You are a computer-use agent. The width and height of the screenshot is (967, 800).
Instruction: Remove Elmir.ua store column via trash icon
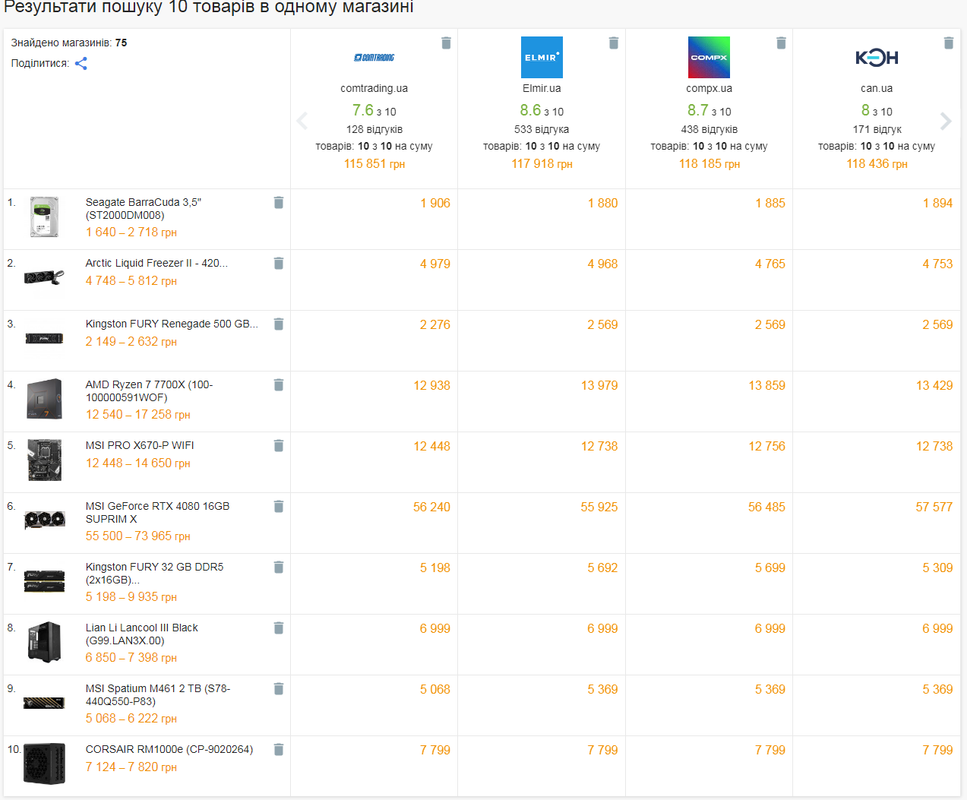(614, 43)
